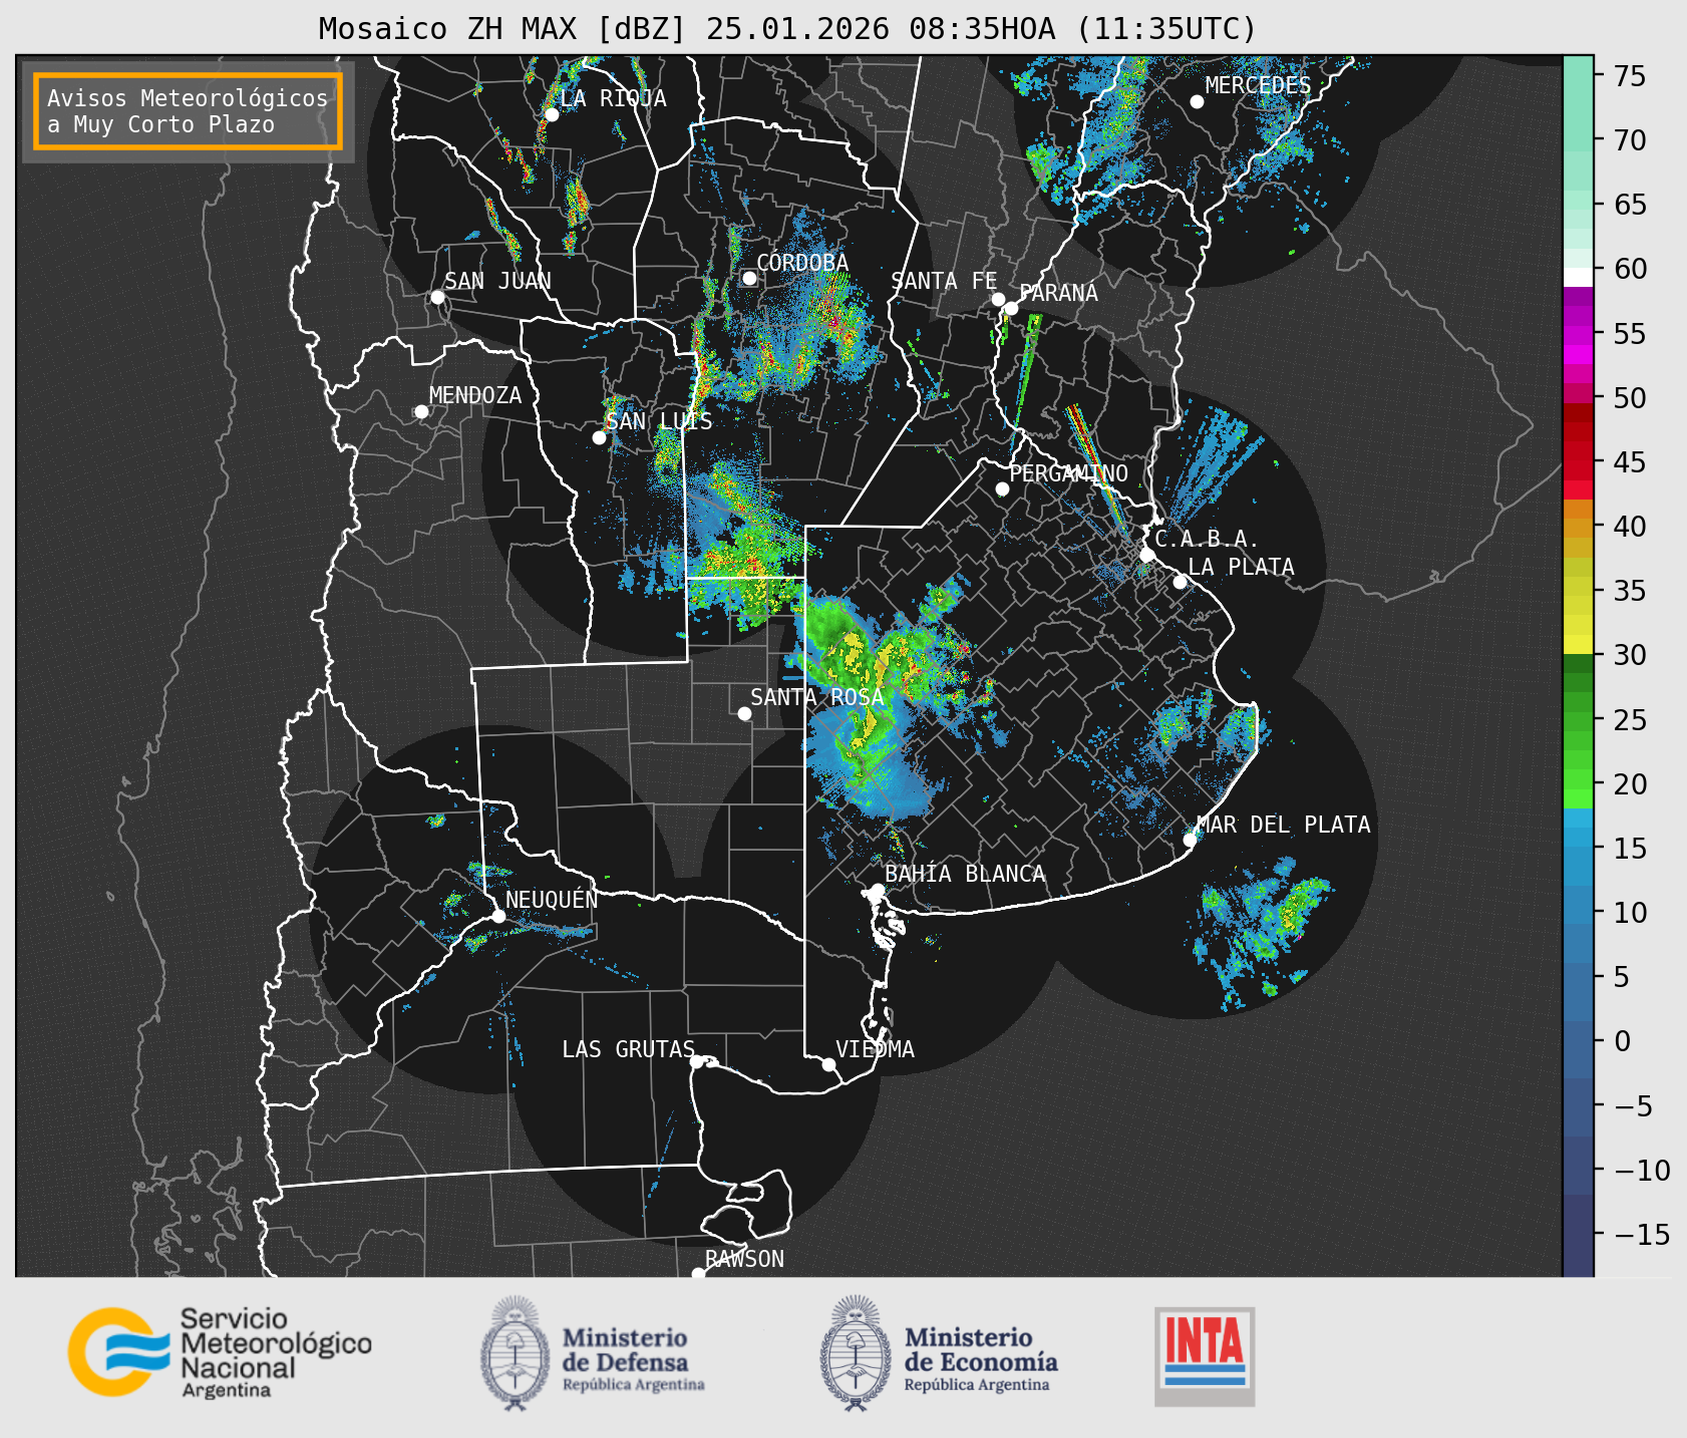Click the 0 label on the dBZ scale

[x=1622, y=1041]
